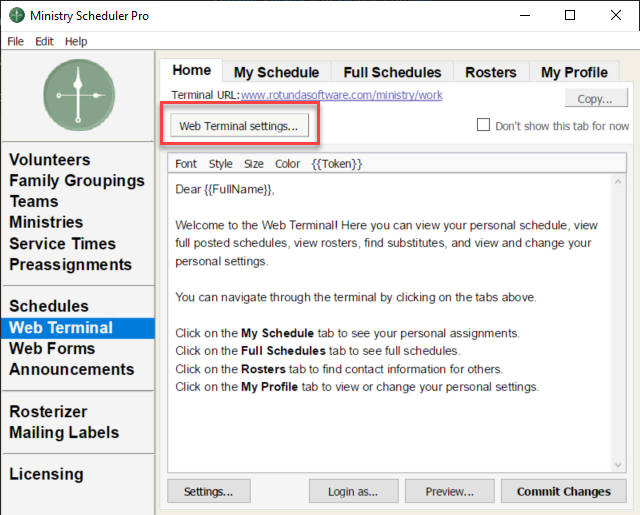Select Preassignments in the sidebar

pos(71,264)
